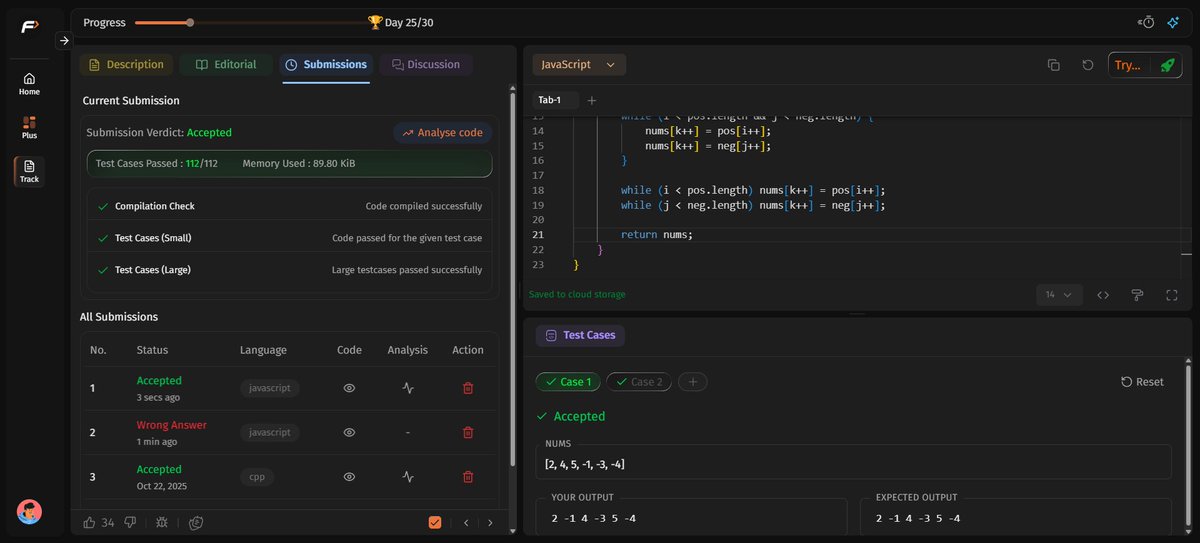Viewport: 1200px width, 543px height.
Task: Click the Compilation Check row
Action: click(x=290, y=206)
